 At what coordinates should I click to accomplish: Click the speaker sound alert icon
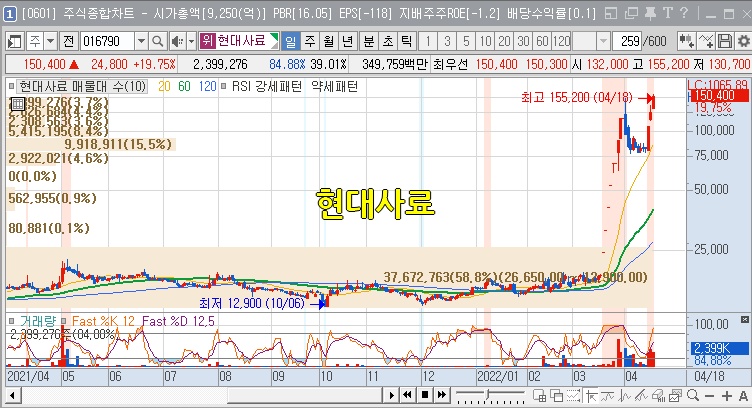(177, 41)
